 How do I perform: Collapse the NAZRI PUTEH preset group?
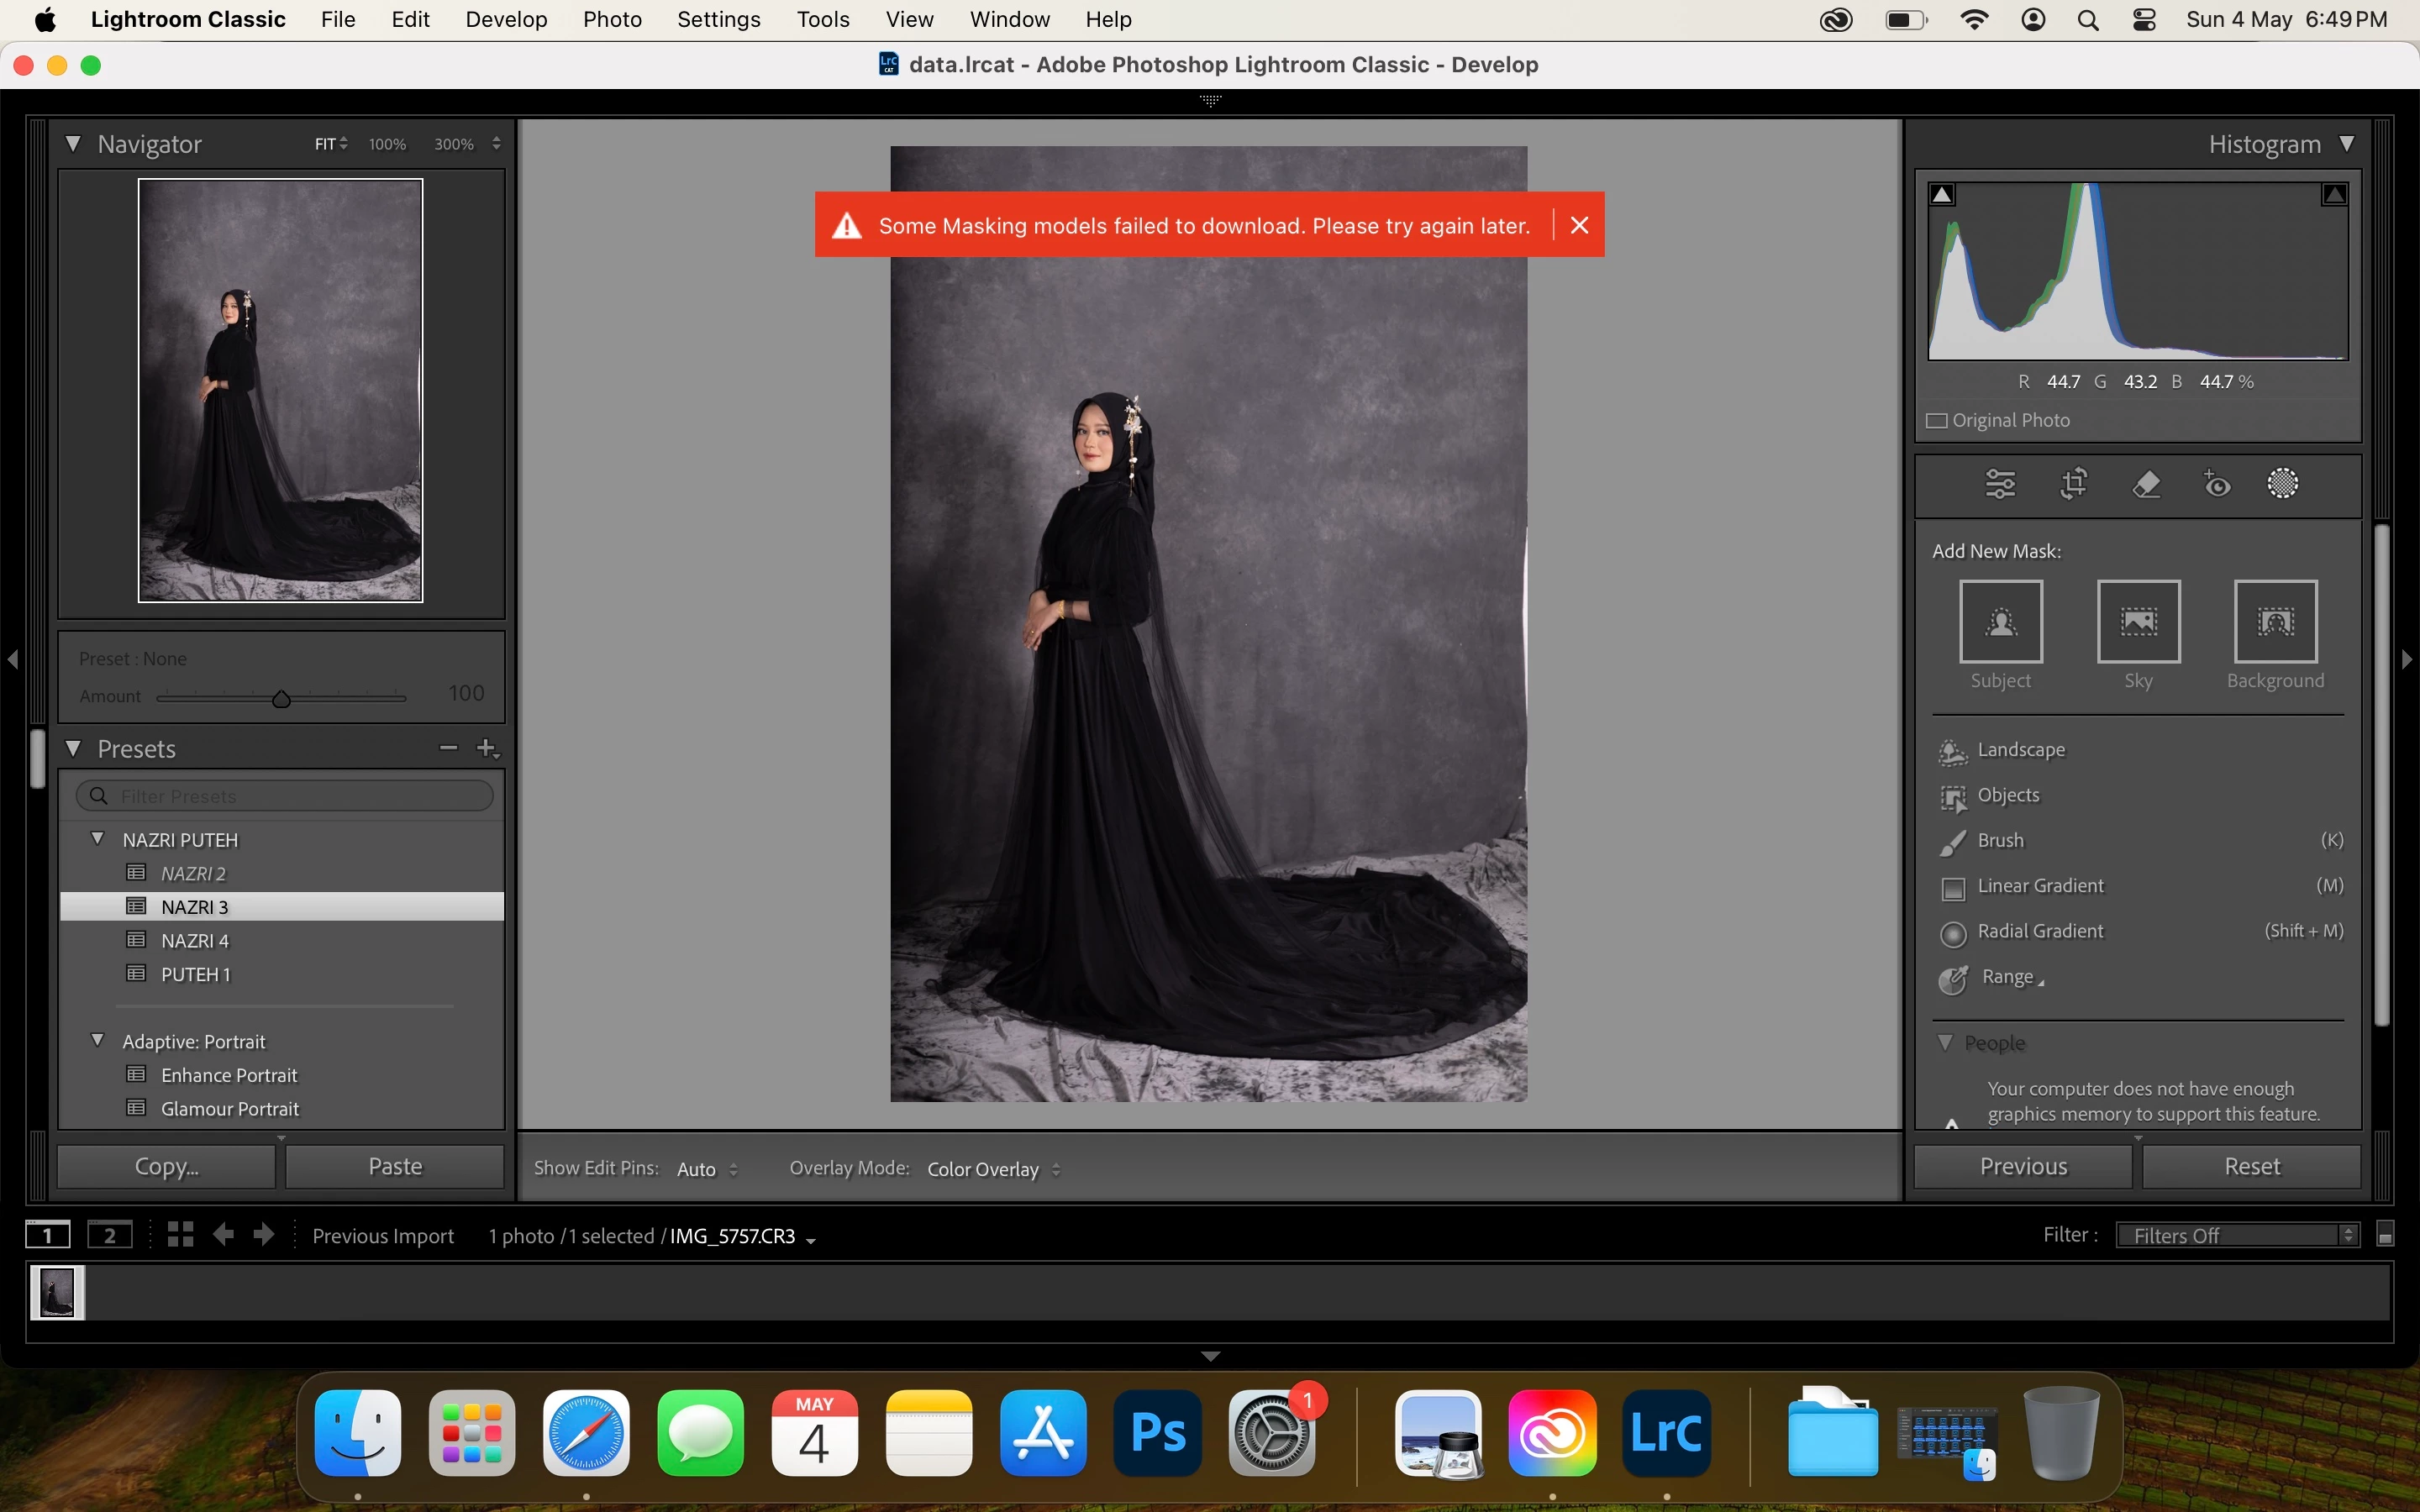coord(98,839)
